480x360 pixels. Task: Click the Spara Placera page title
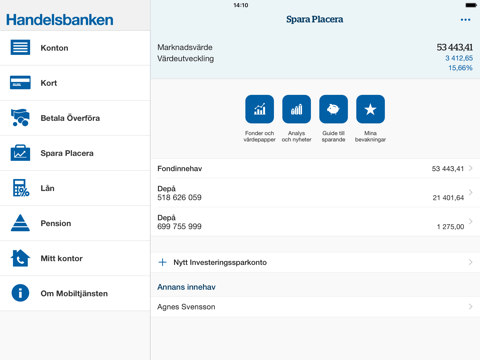(x=315, y=19)
